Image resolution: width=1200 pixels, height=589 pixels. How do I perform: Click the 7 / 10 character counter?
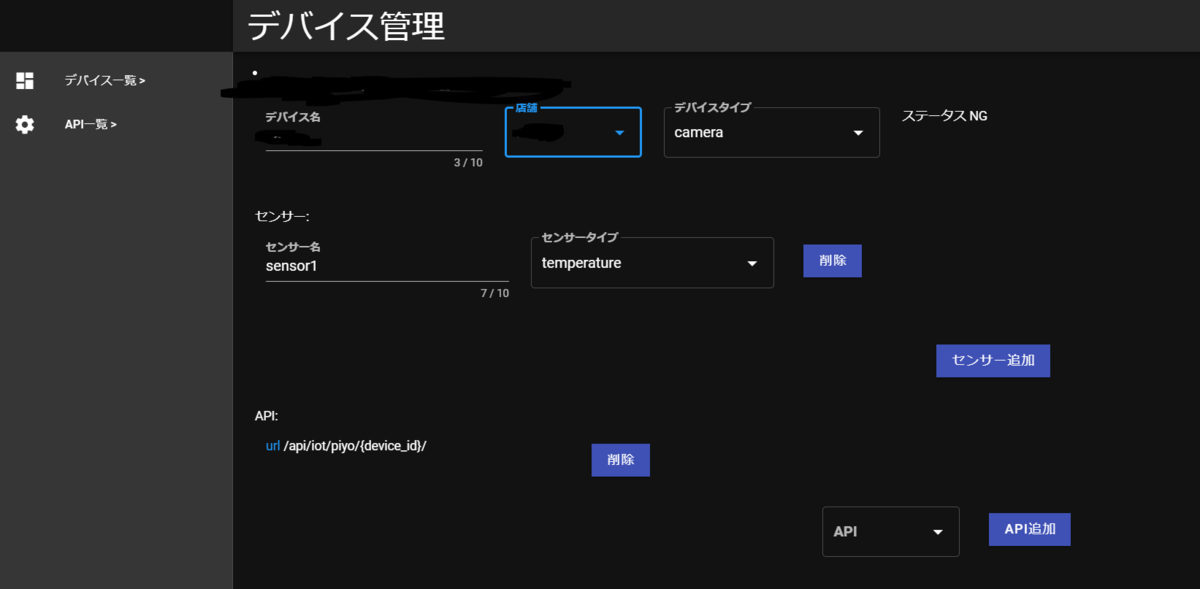[x=495, y=293]
